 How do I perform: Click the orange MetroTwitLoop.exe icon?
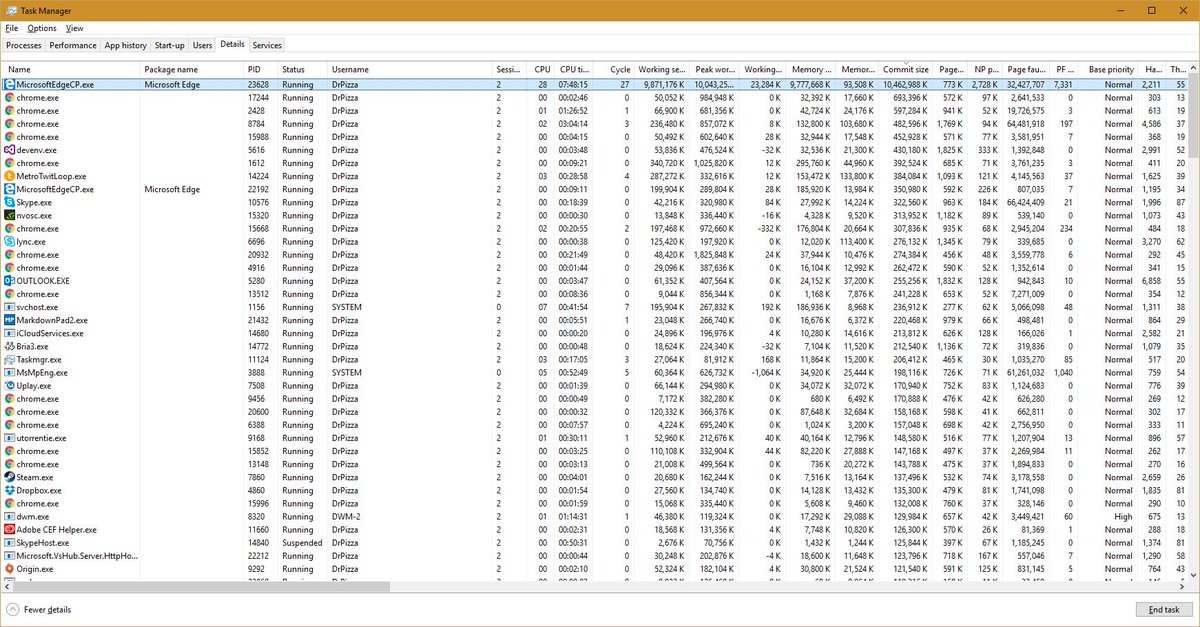pos(9,176)
